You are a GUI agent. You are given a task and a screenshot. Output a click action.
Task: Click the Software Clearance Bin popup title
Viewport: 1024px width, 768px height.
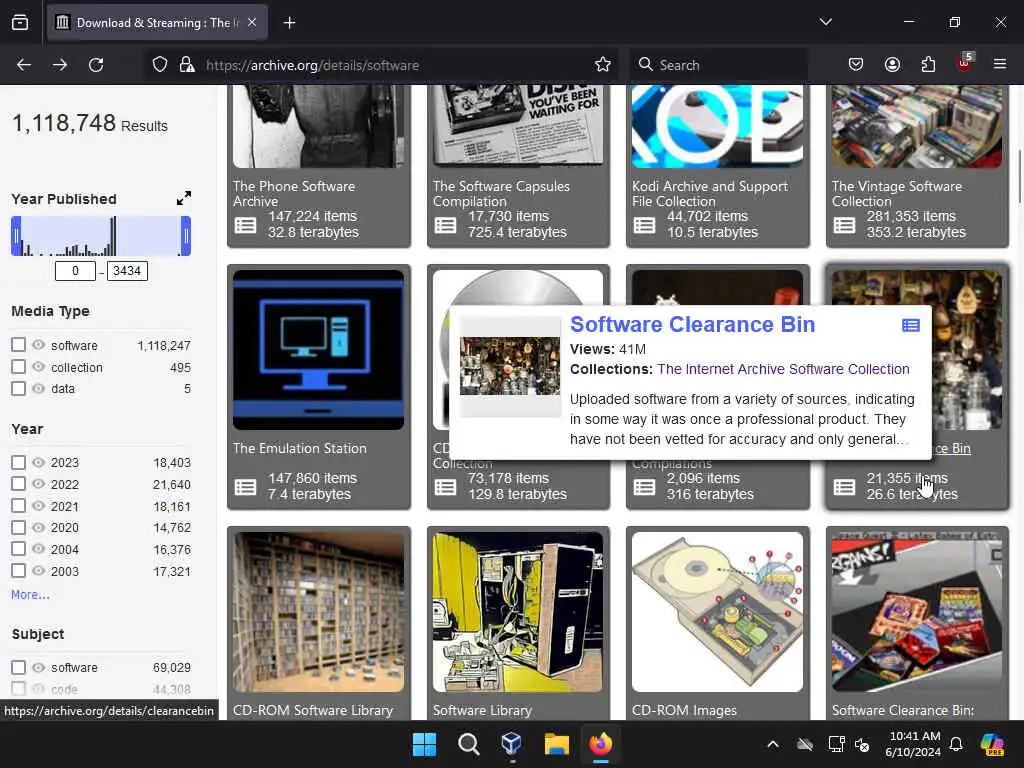tap(692, 325)
